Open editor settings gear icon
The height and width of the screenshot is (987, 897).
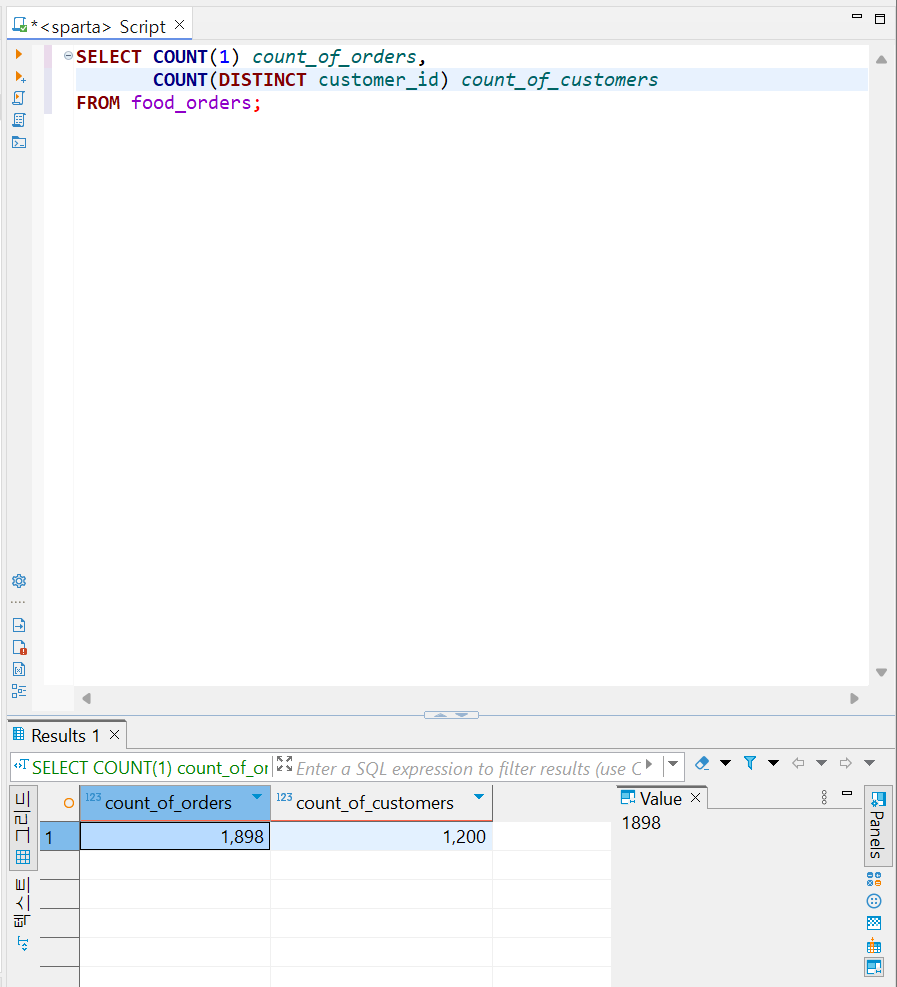(19, 580)
